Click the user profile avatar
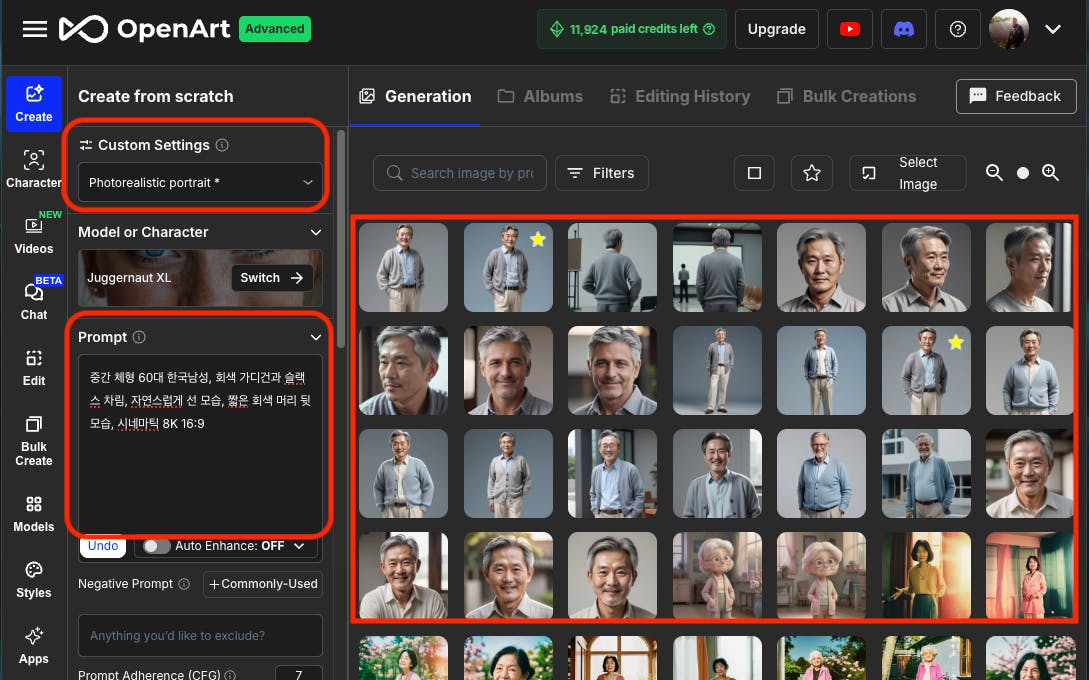 (x=1008, y=29)
